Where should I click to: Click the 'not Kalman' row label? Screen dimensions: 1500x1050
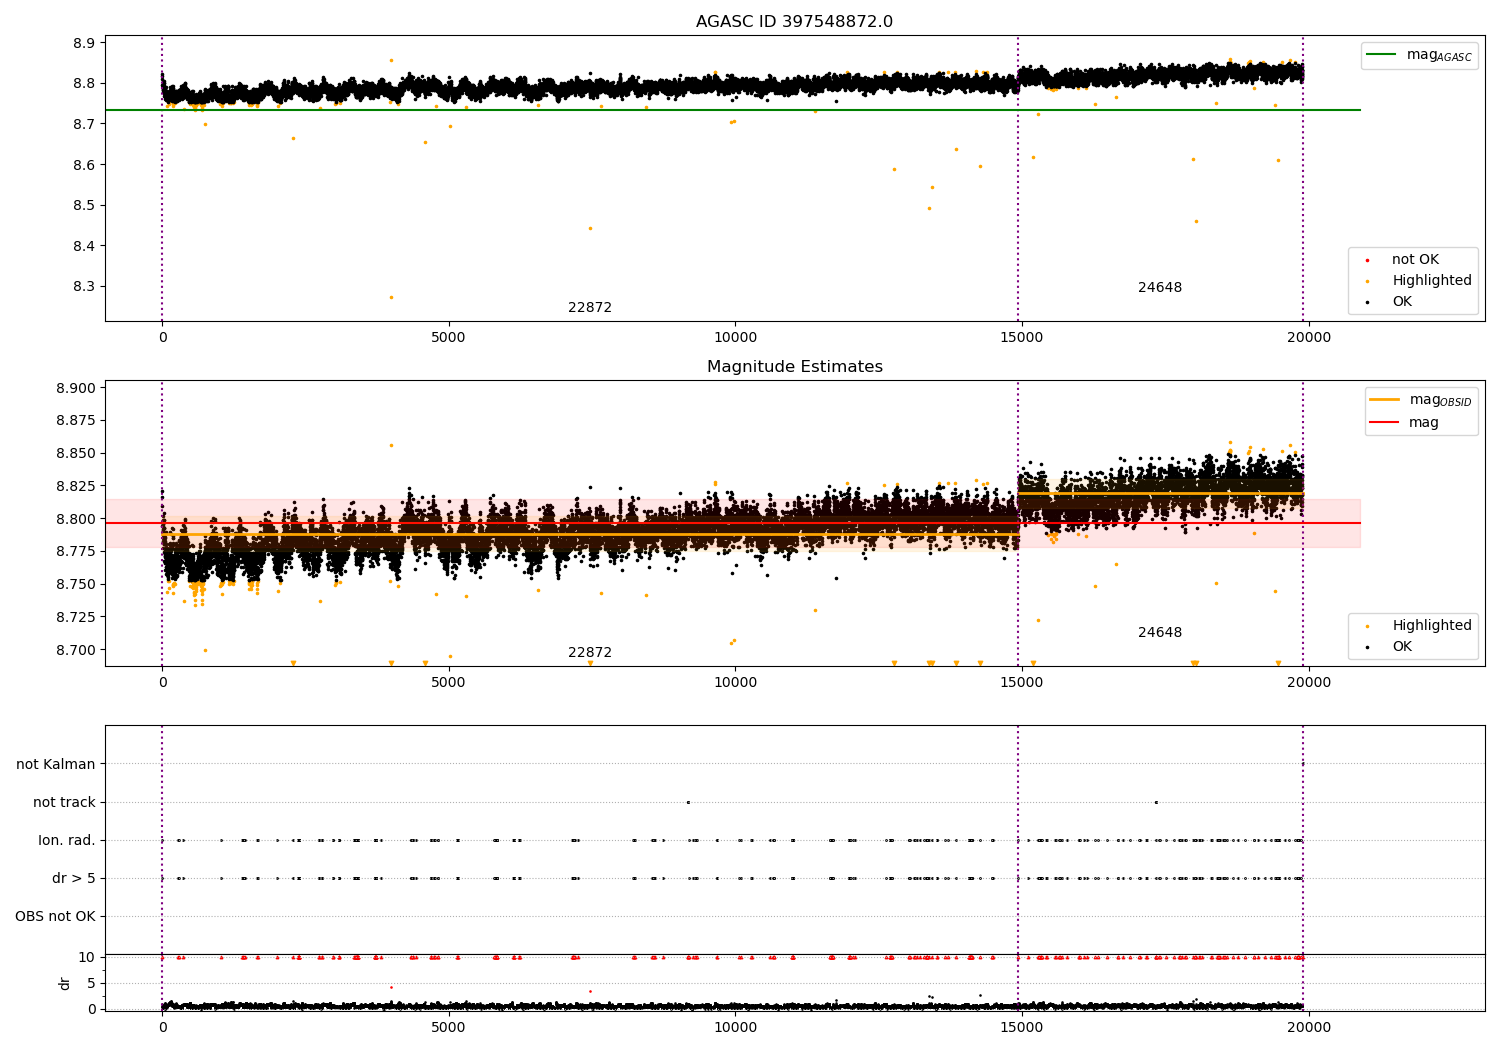pyautogui.click(x=56, y=765)
